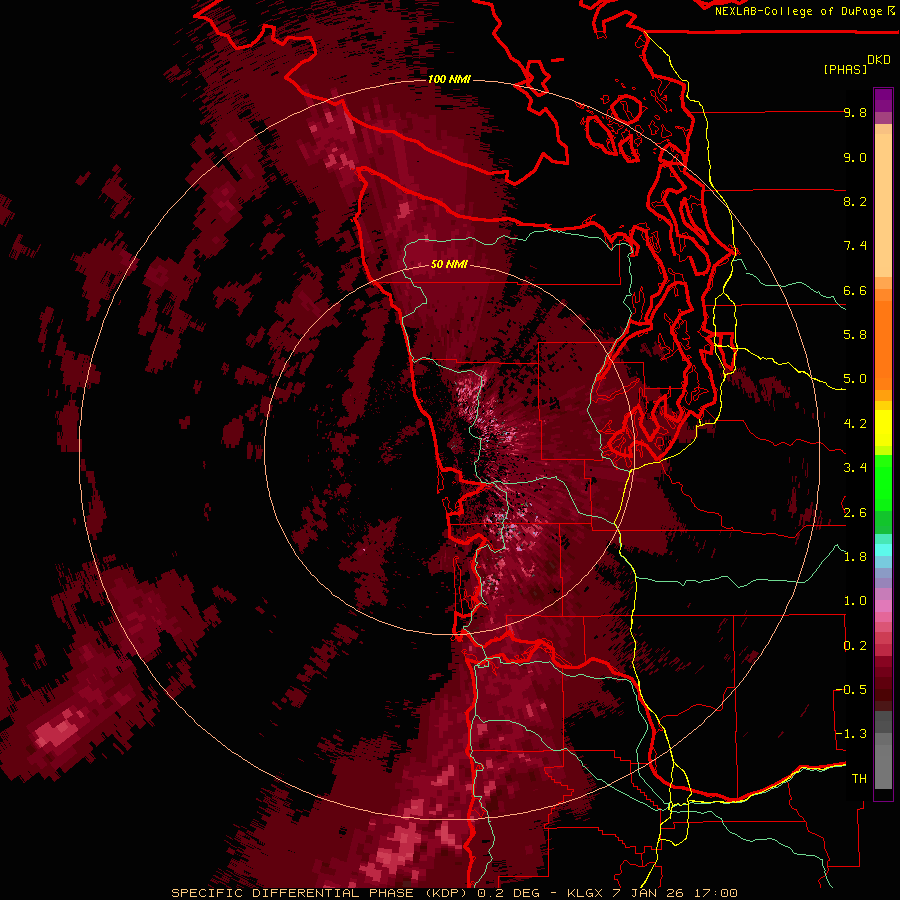Click the 1.8 legend value
900x900 pixels.
pos(855,557)
